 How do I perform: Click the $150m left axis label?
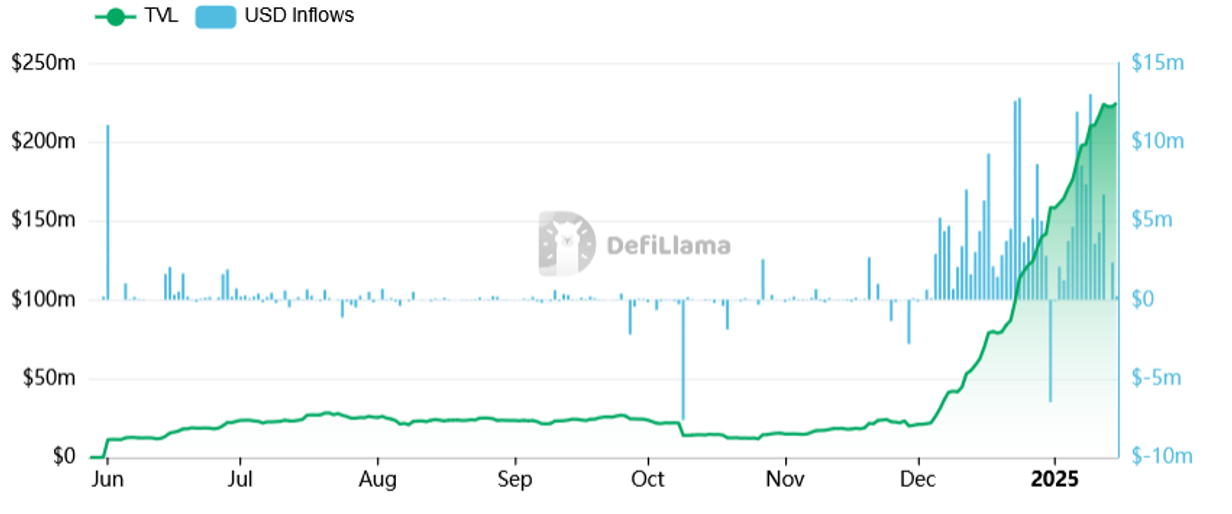[42, 220]
